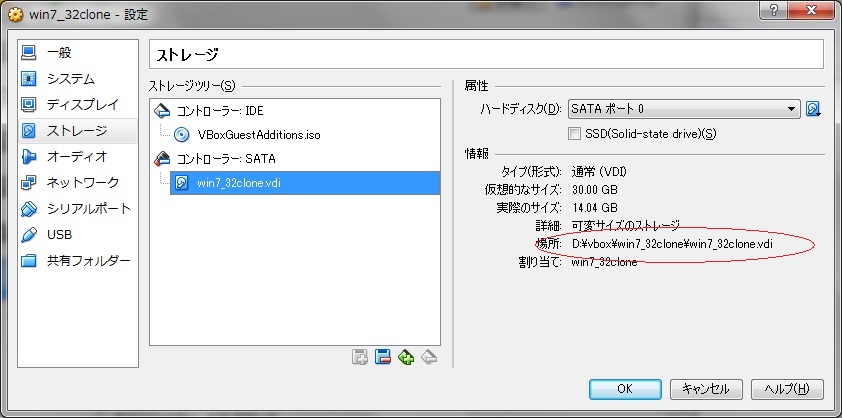This screenshot has height=418, width=842.
Task: Open the SATA ポート 0 dropdown
Action: point(684,109)
